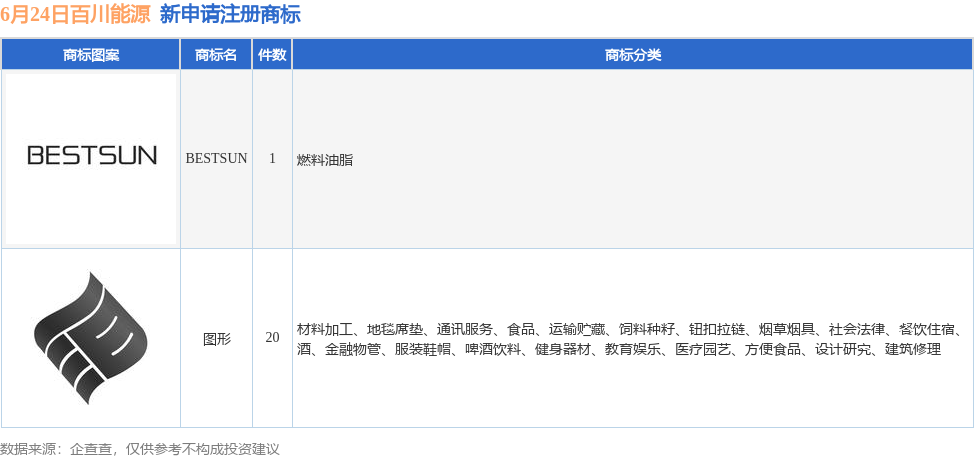
Task: Click the 商标分类 column header
Action: (633, 55)
